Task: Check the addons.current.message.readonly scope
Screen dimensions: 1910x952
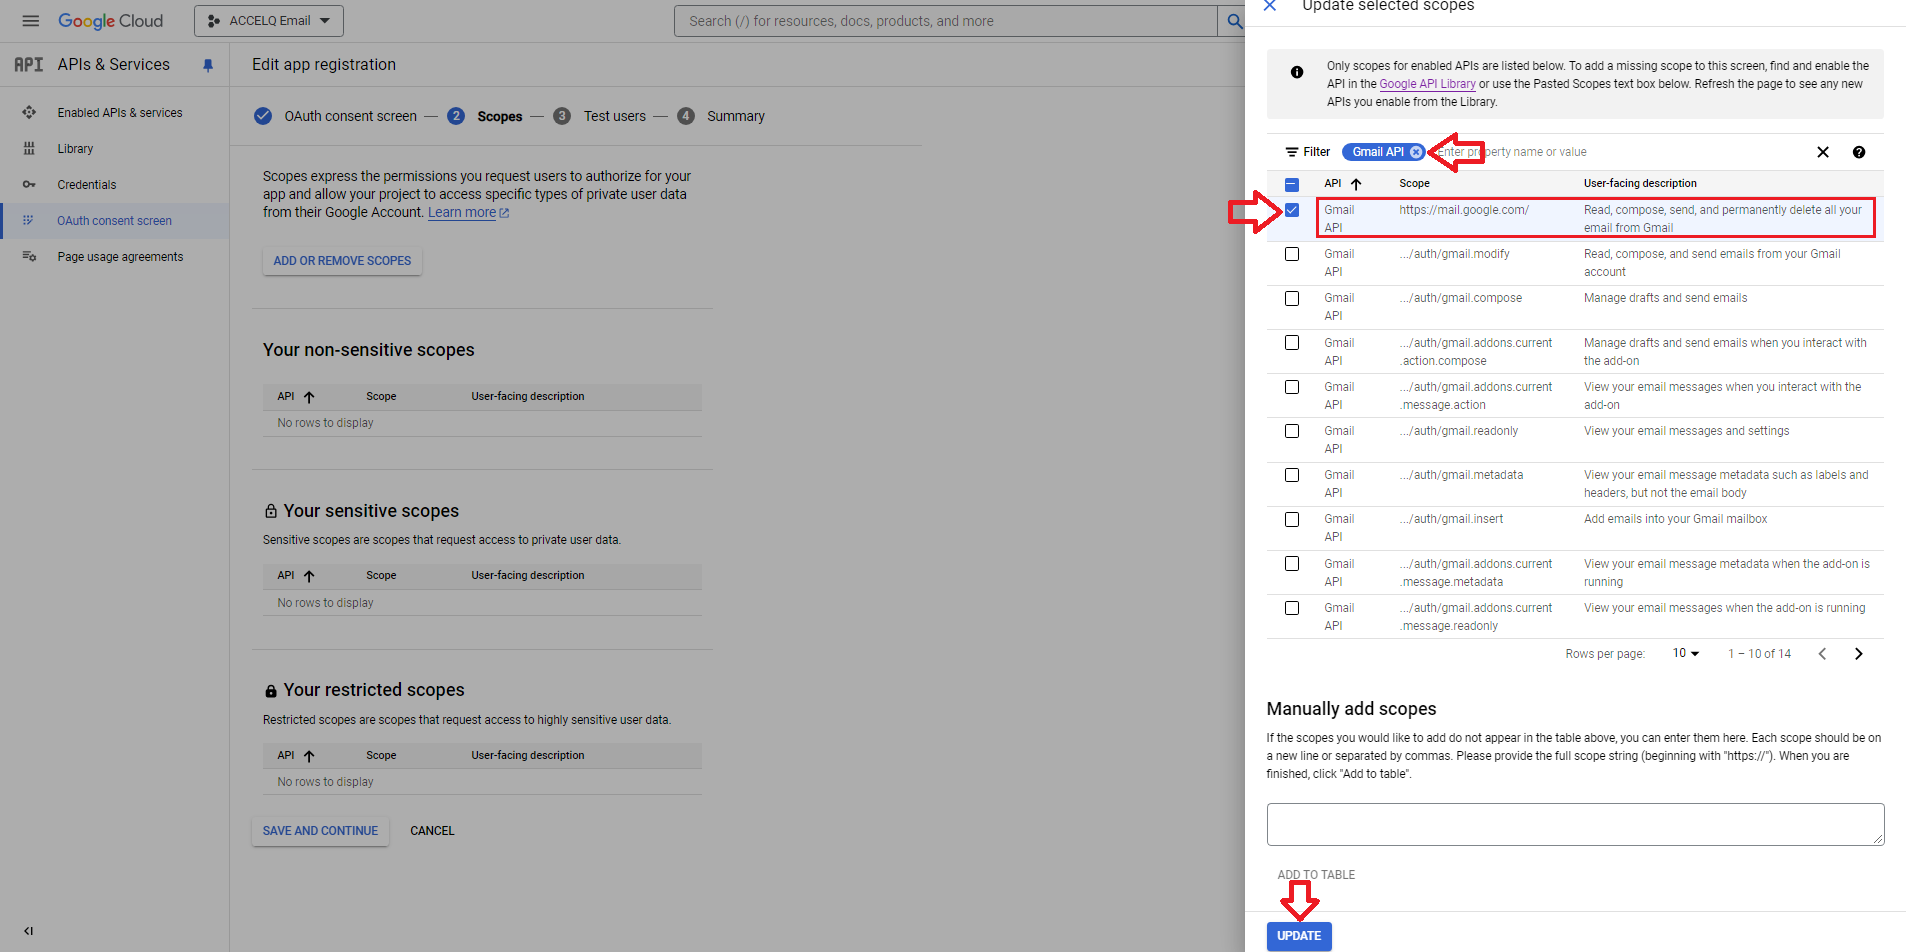Action: coord(1292,608)
